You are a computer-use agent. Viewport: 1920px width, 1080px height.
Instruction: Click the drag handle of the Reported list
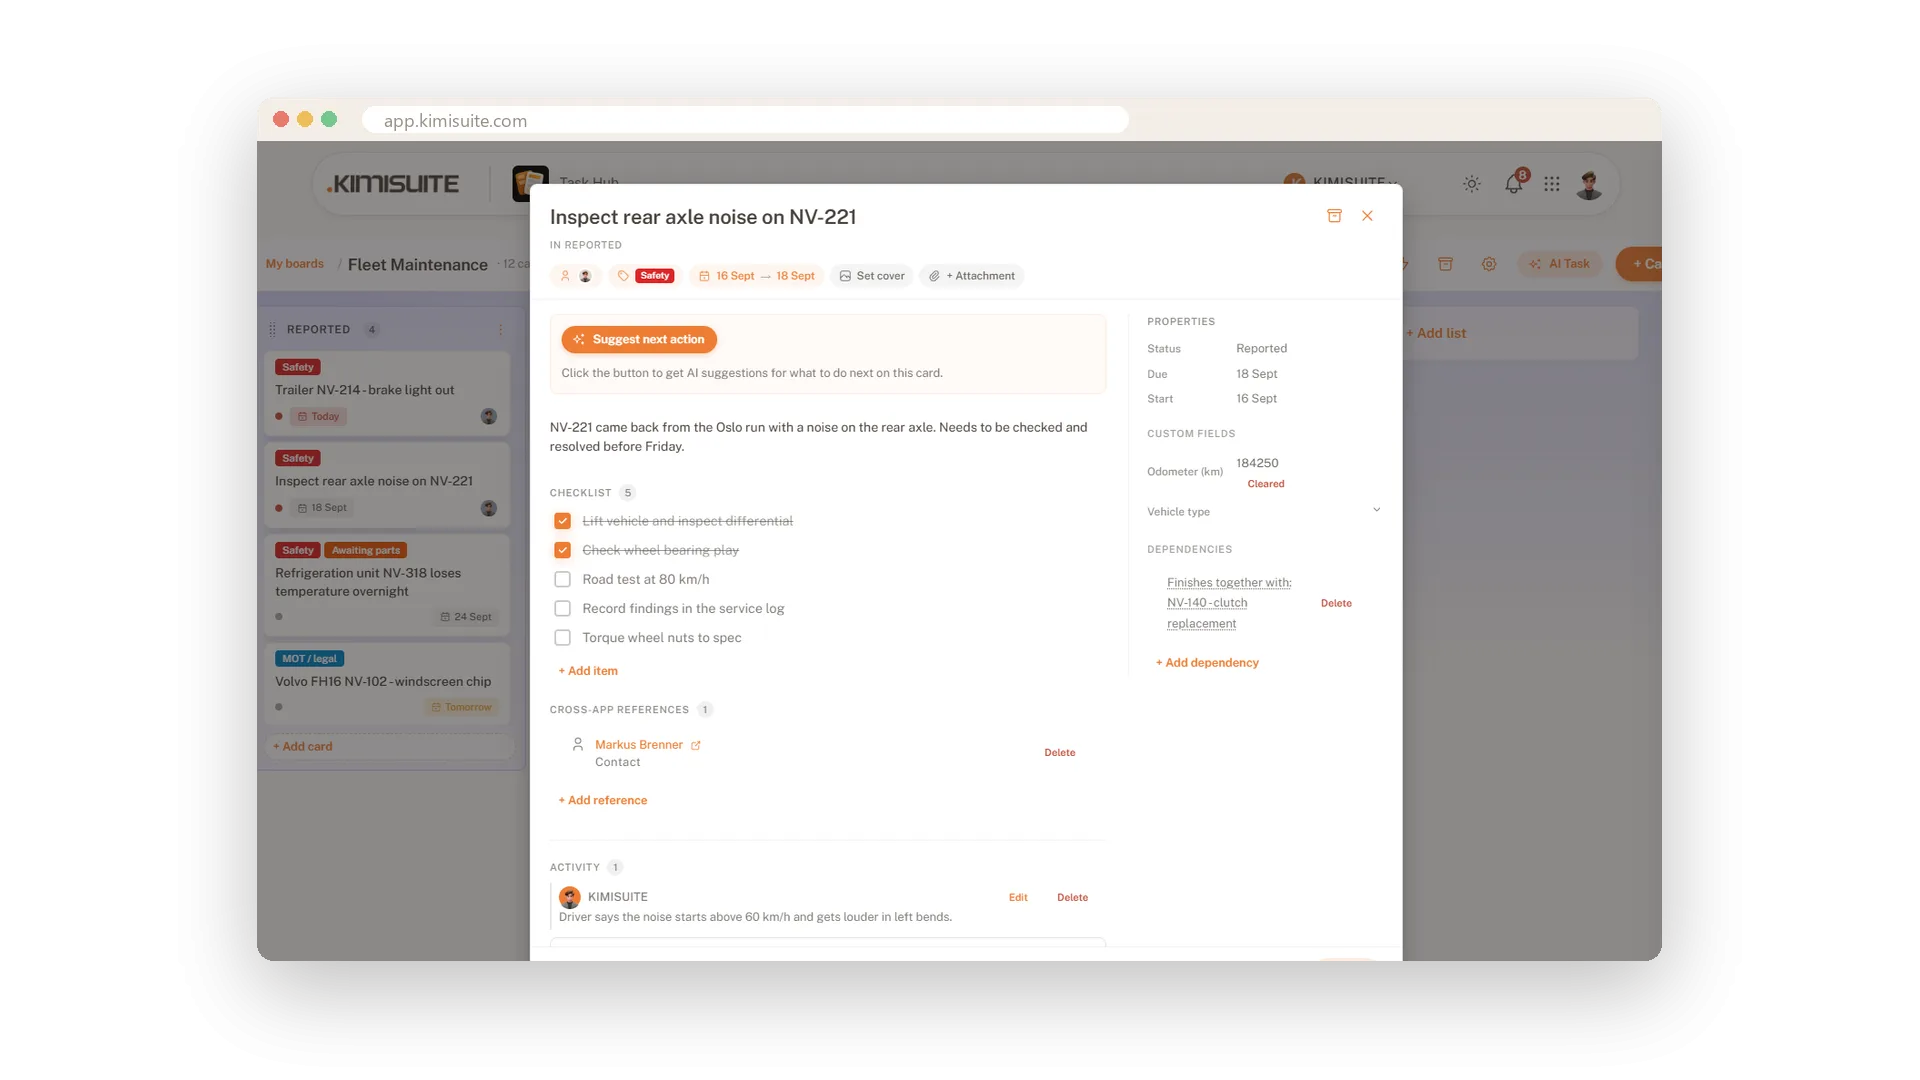[x=272, y=330]
